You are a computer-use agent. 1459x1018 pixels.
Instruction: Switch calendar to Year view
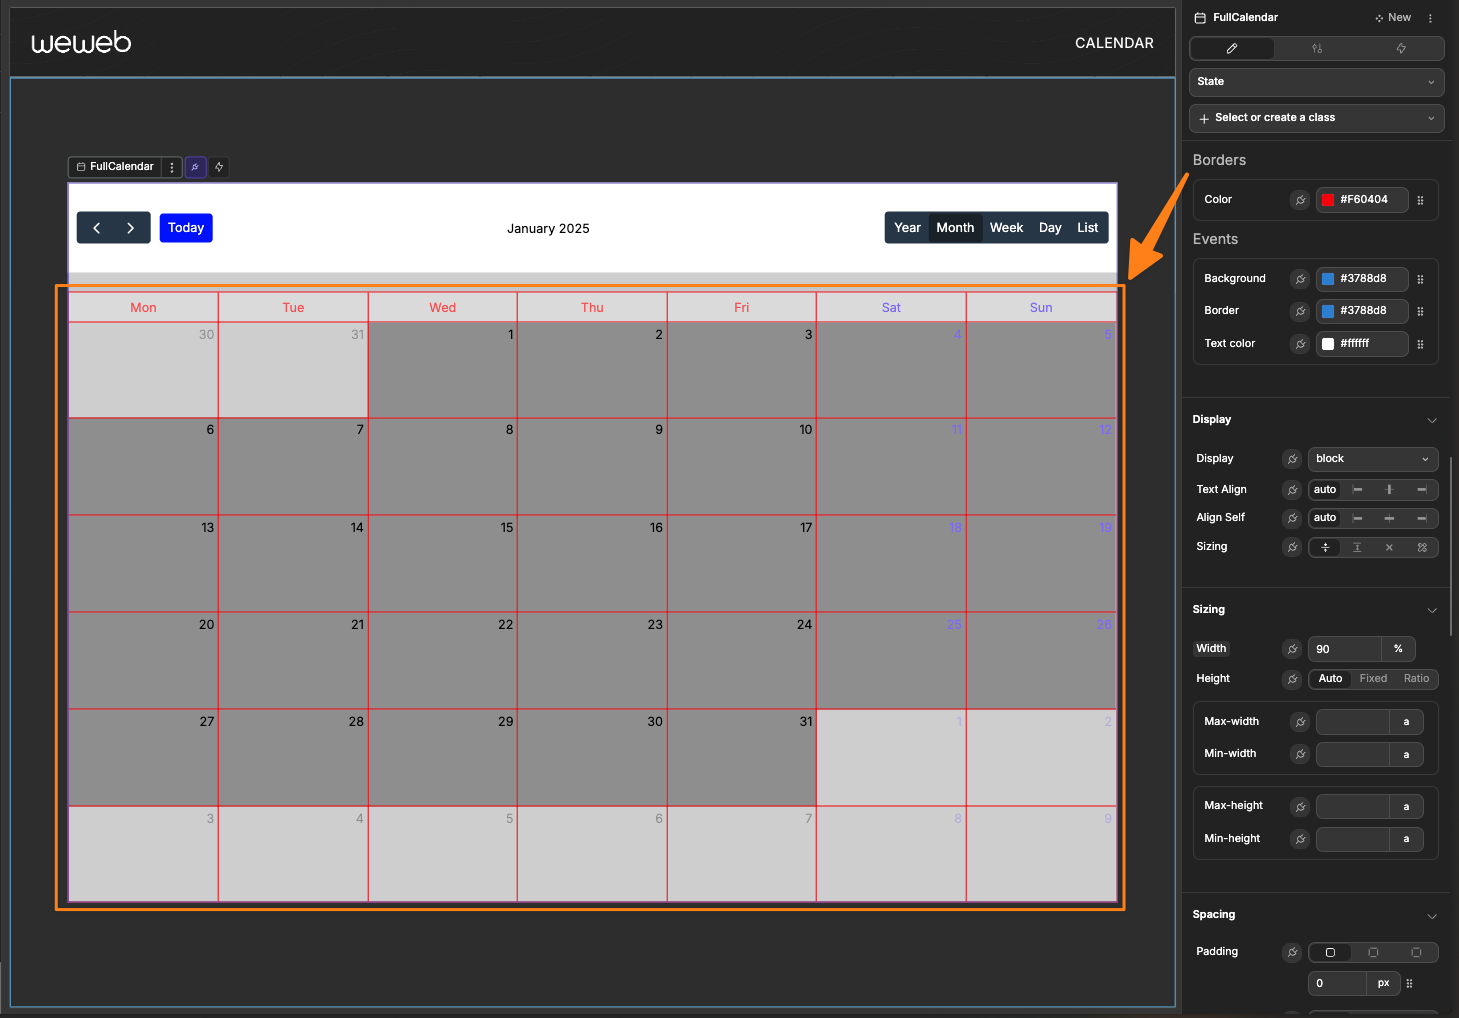(x=907, y=228)
